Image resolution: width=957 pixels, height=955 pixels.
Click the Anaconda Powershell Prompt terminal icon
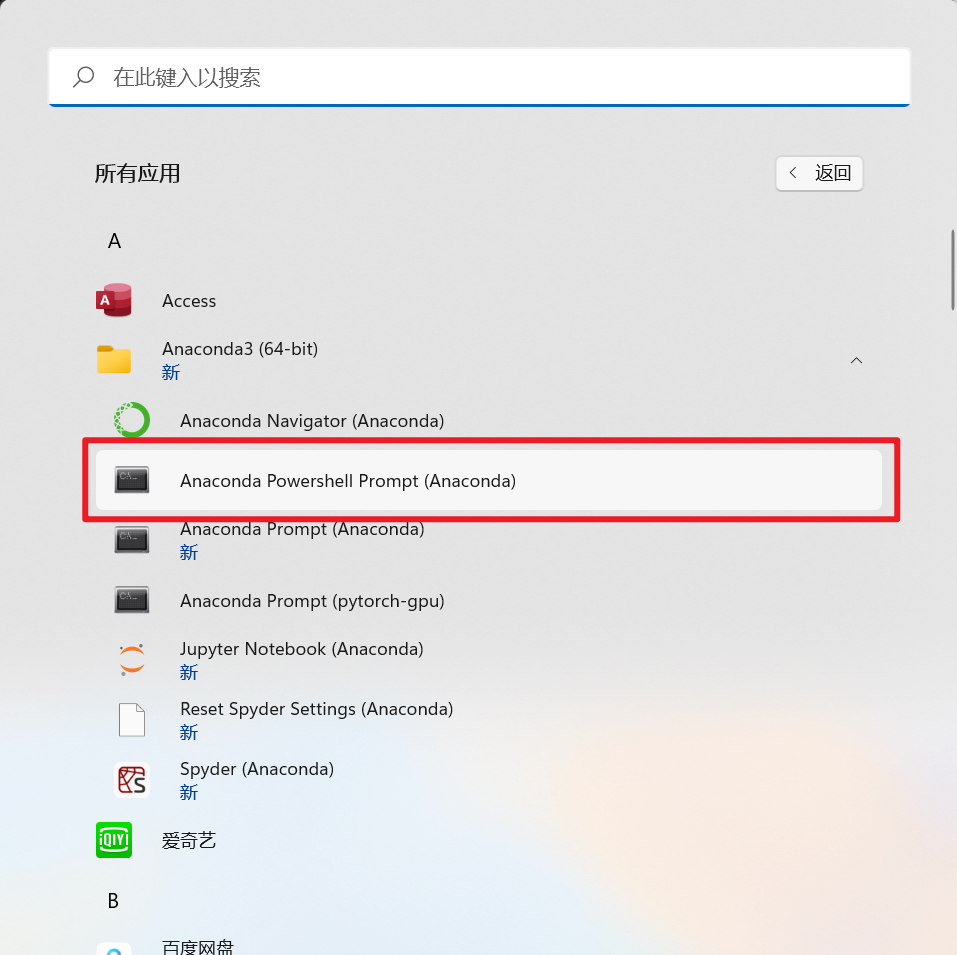(132, 480)
